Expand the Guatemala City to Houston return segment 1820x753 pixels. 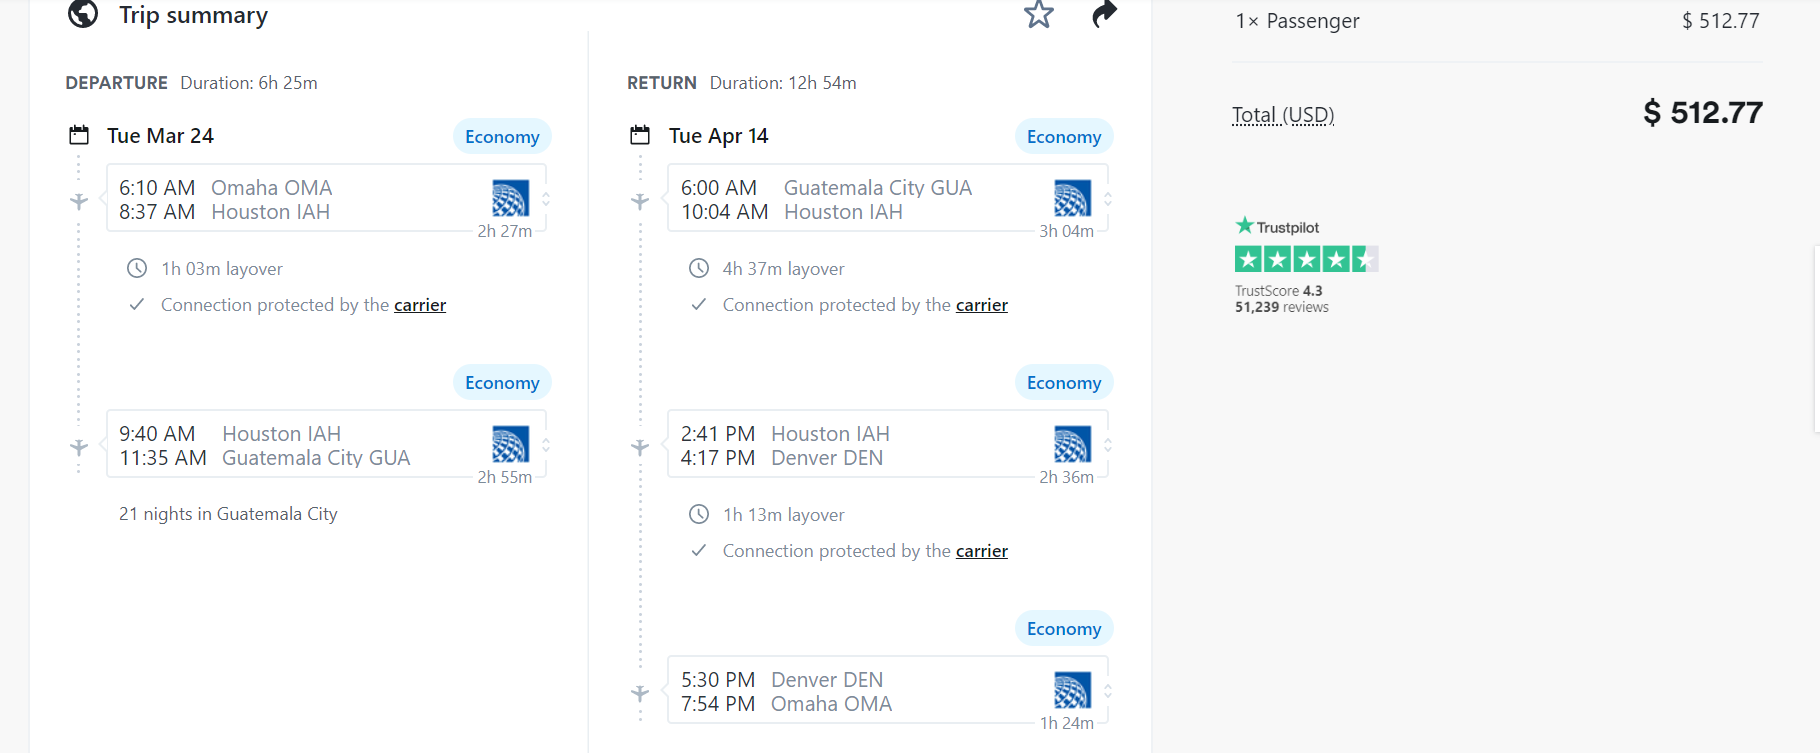[1108, 199]
